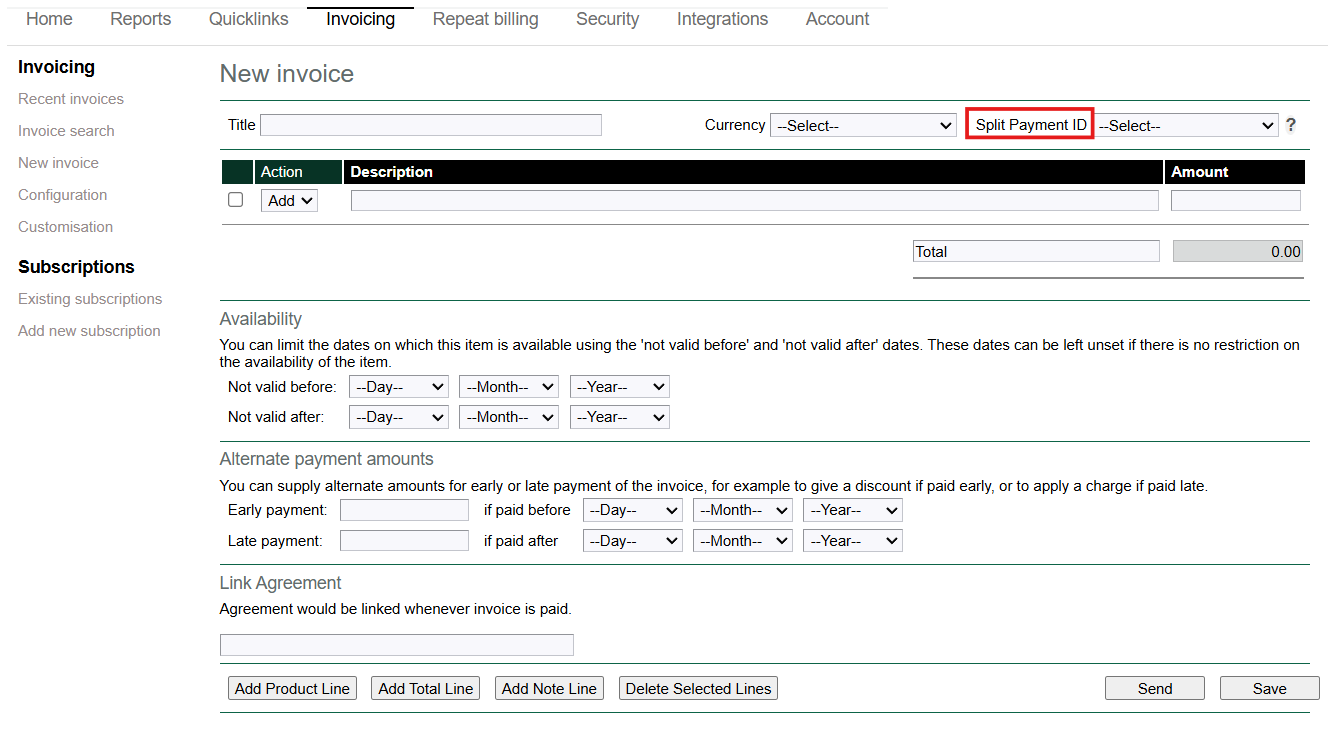Screen dimensions: 1328x732
Task: Click the Early payment amount field
Action: point(404,510)
